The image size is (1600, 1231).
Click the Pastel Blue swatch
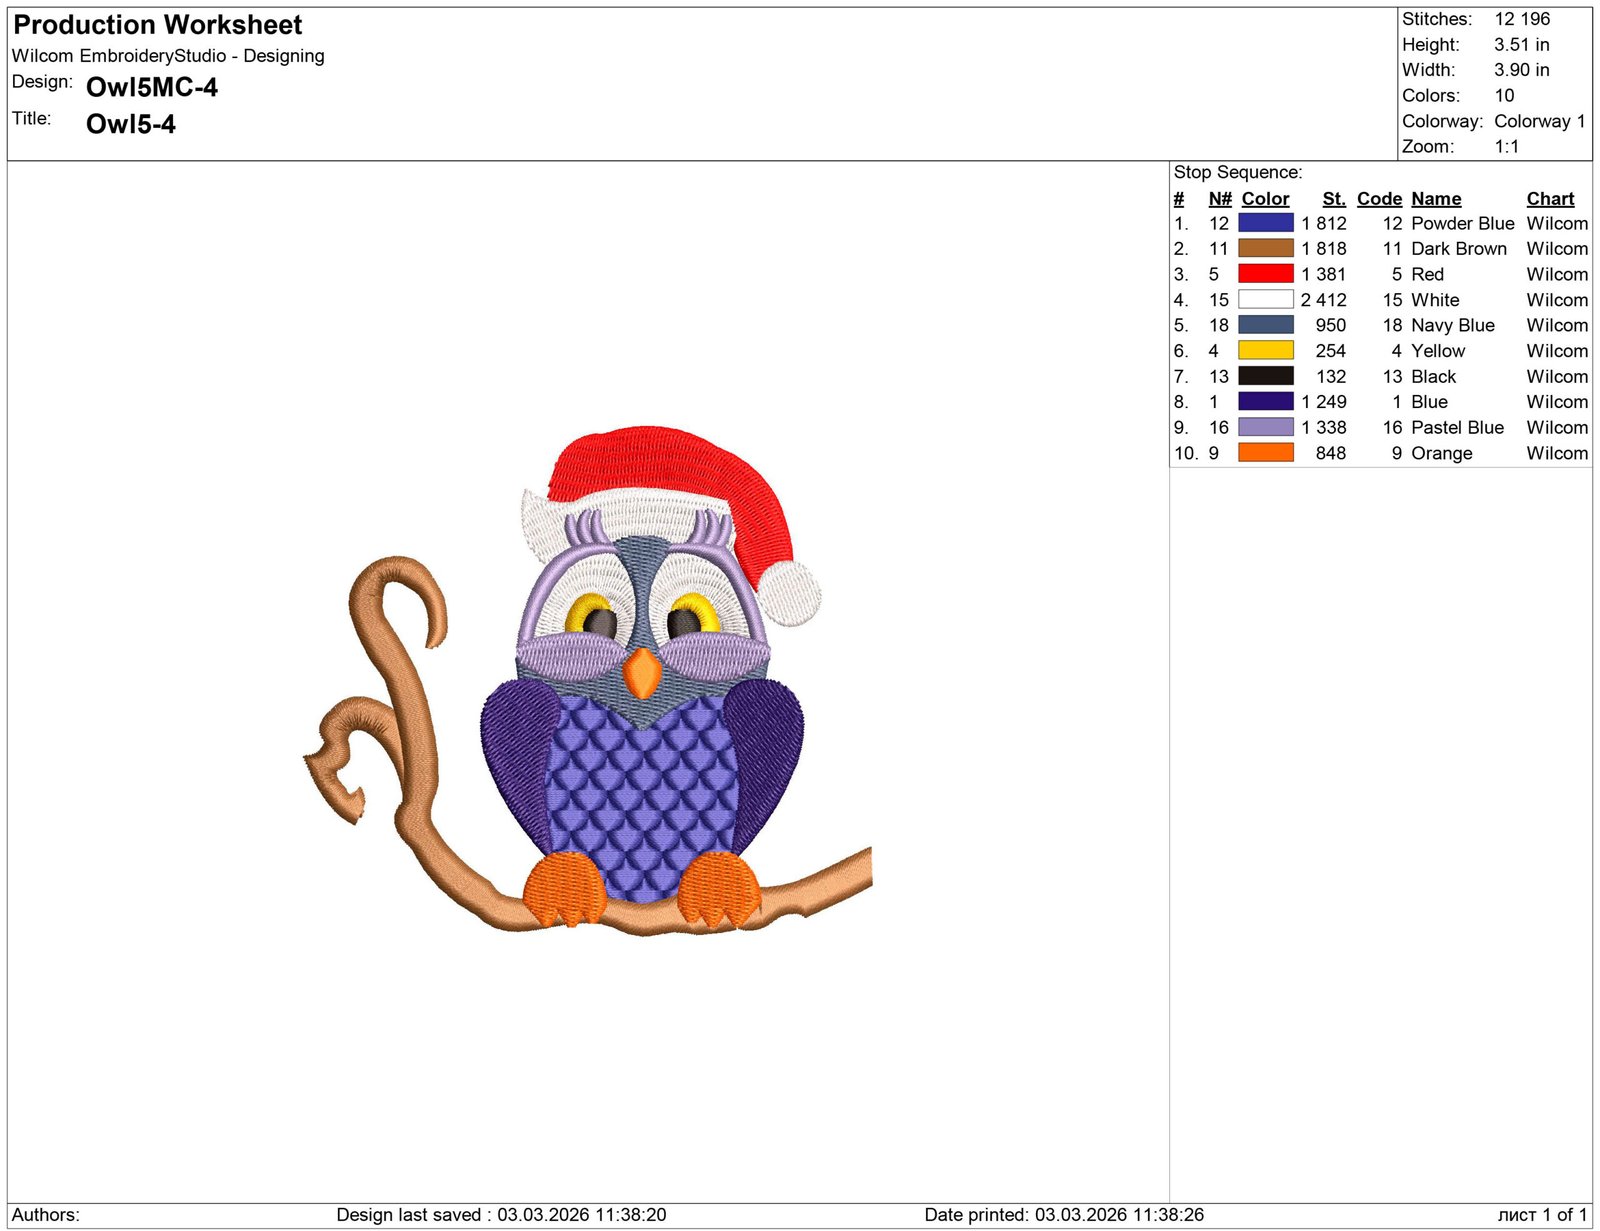(x=1265, y=427)
